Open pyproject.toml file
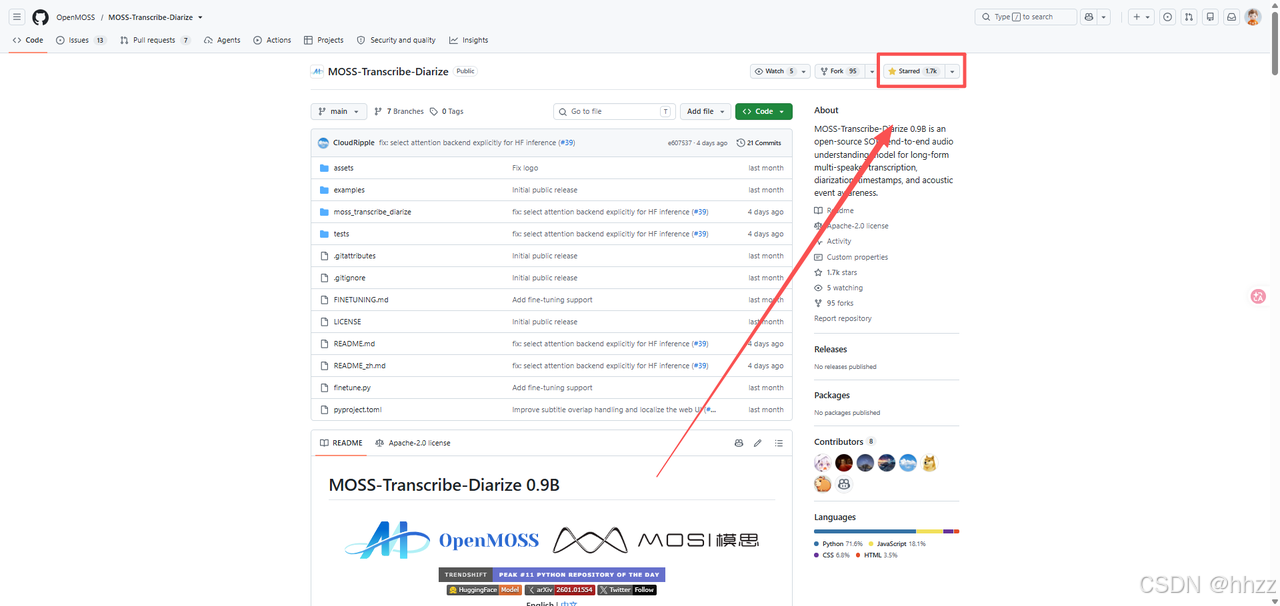 (x=357, y=410)
